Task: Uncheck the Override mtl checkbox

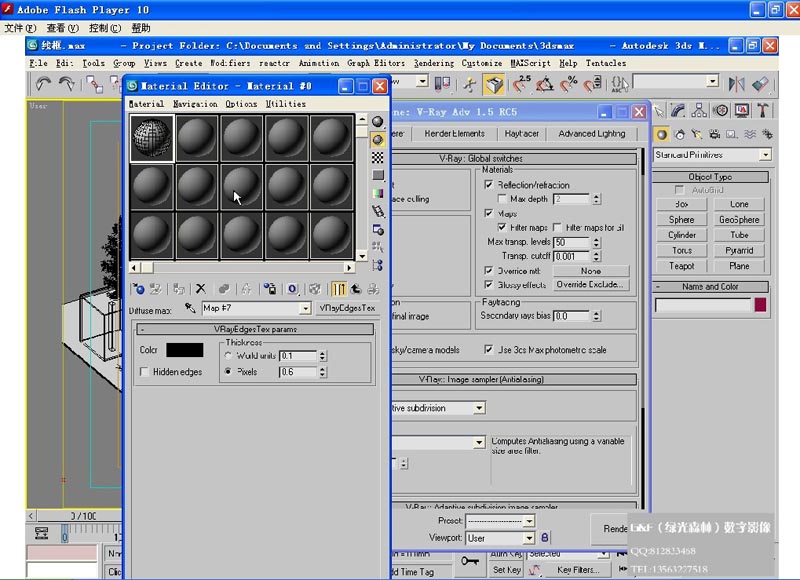Action: [x=489, y=270]
